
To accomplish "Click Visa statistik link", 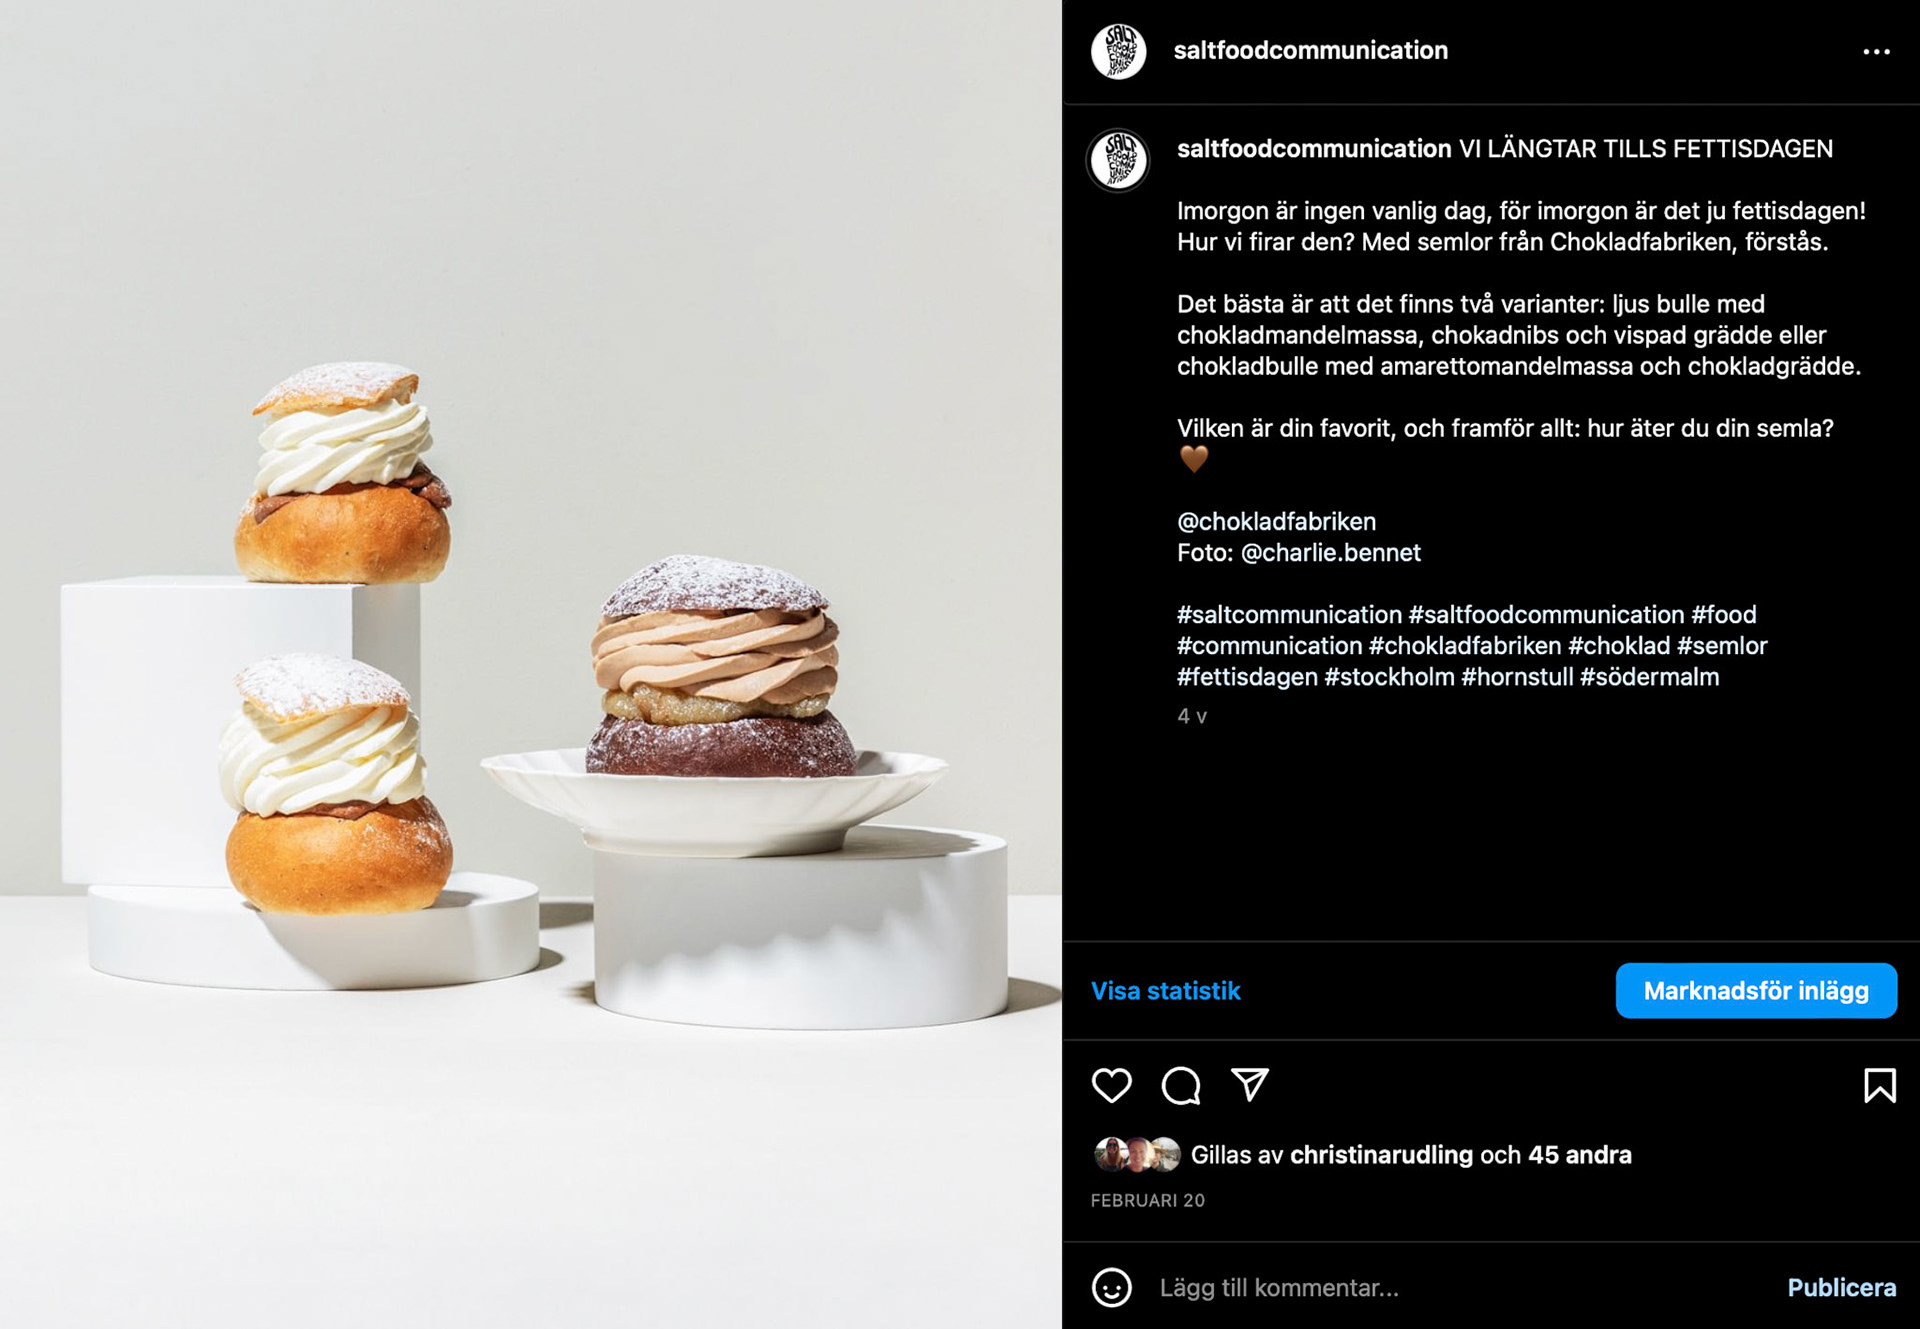I will coord(1165,991).
